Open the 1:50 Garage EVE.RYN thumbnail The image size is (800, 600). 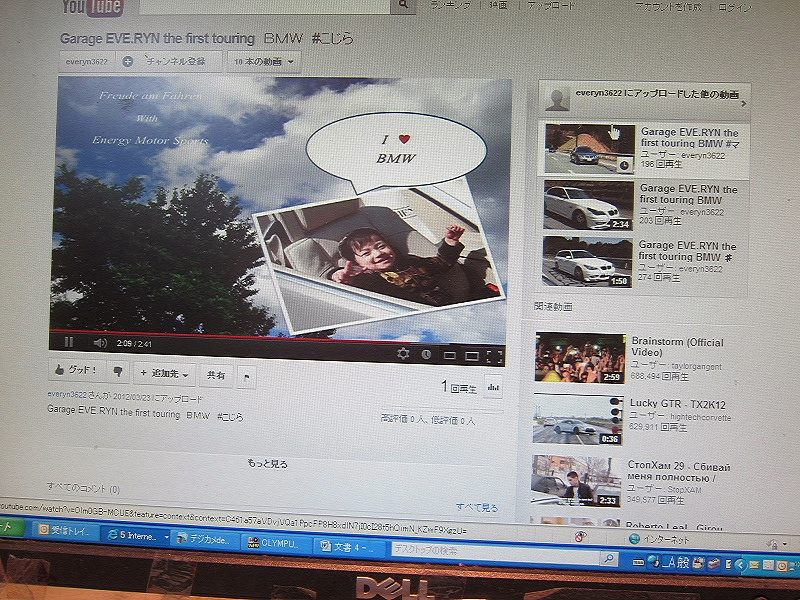pyautogui.click(x=587, y=262)
